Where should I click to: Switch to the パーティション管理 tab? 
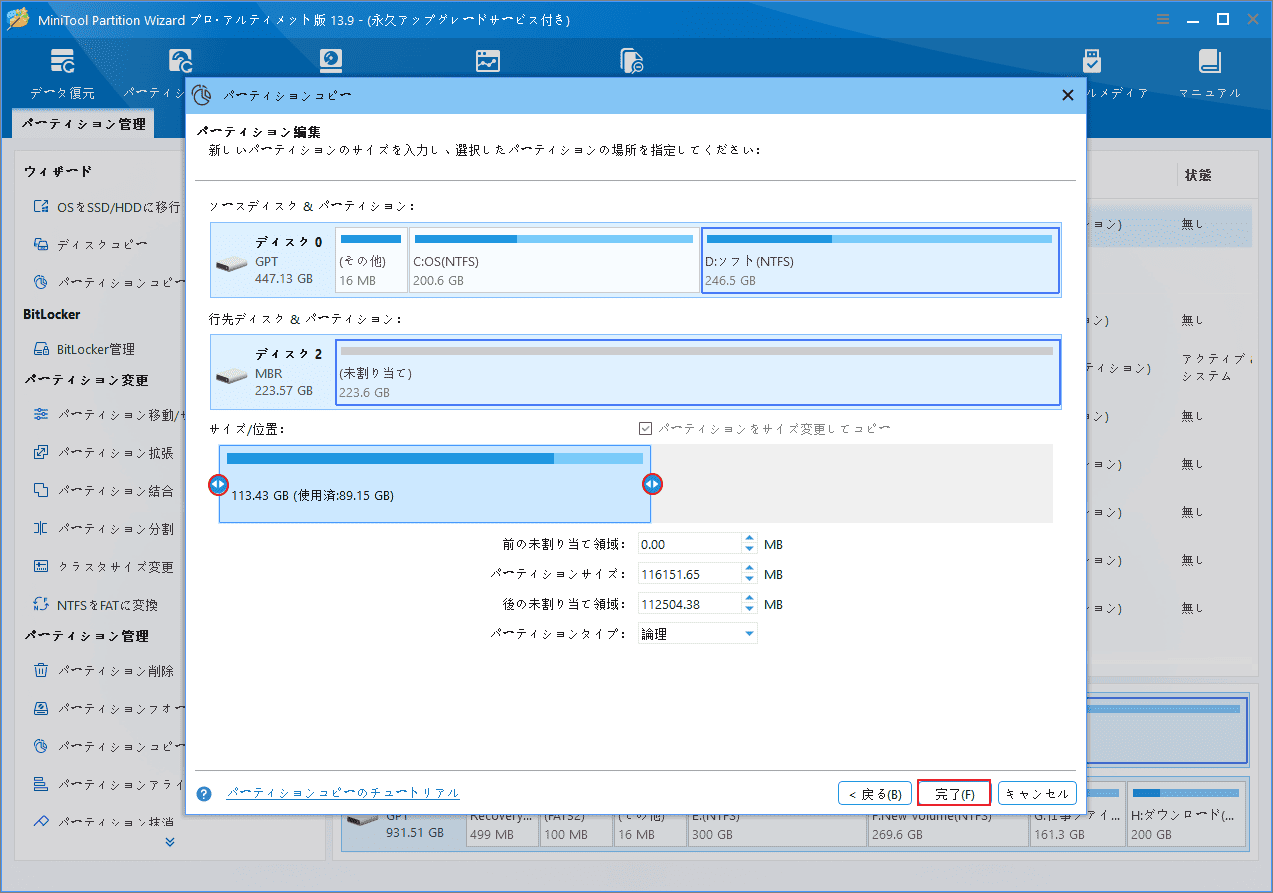(83, 124)
